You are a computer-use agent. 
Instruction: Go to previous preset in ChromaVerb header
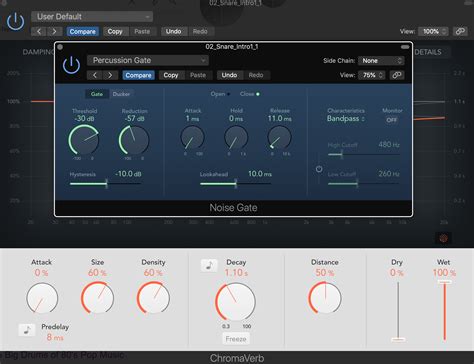39,31
